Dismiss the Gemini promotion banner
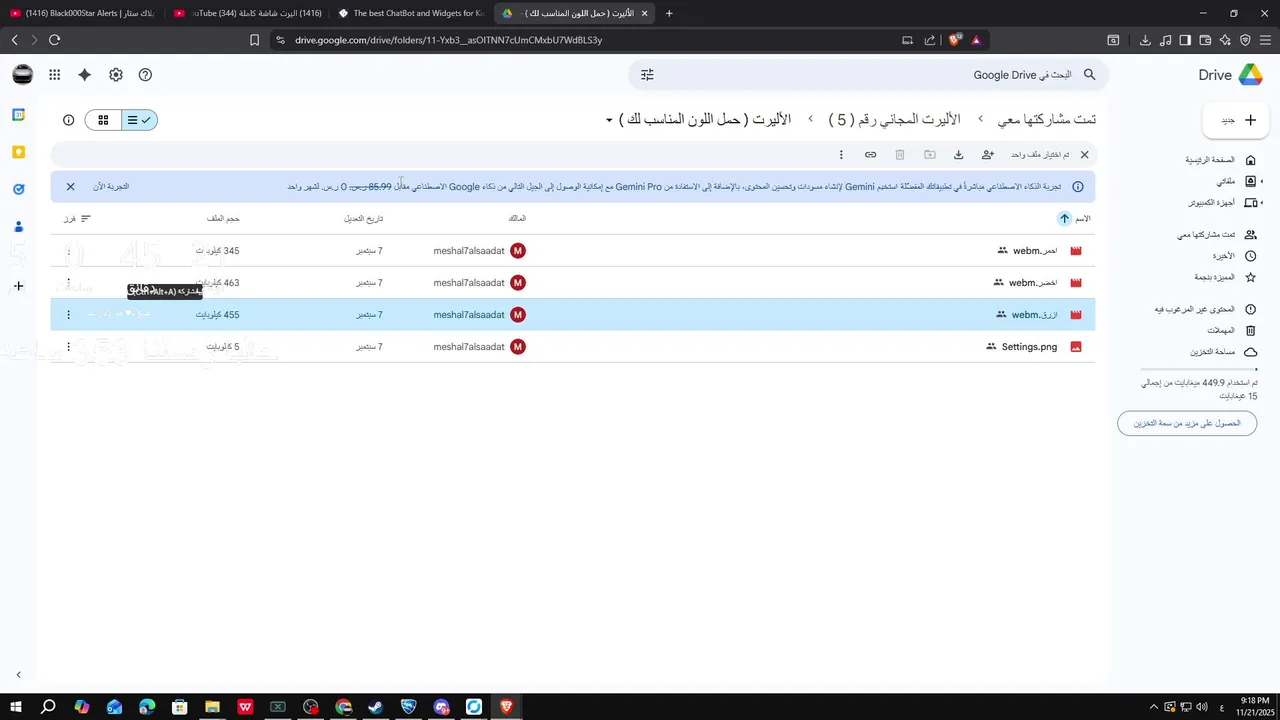The height and width of the screenshot is (720, 1280). (71, 187)
